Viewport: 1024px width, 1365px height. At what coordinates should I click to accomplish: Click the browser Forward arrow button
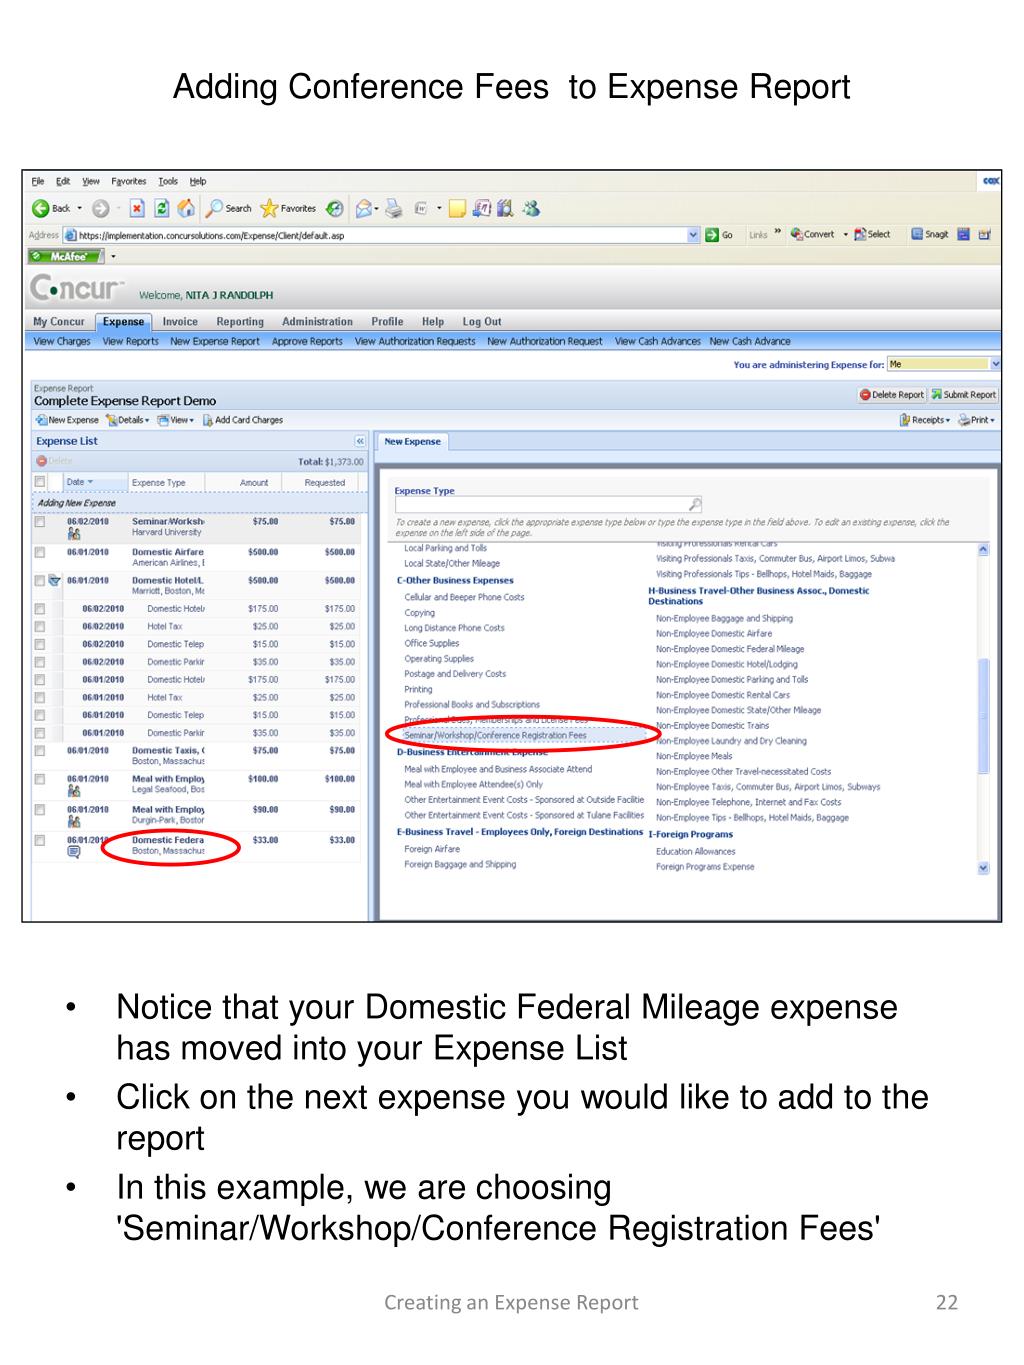click(x=100, y=209)
